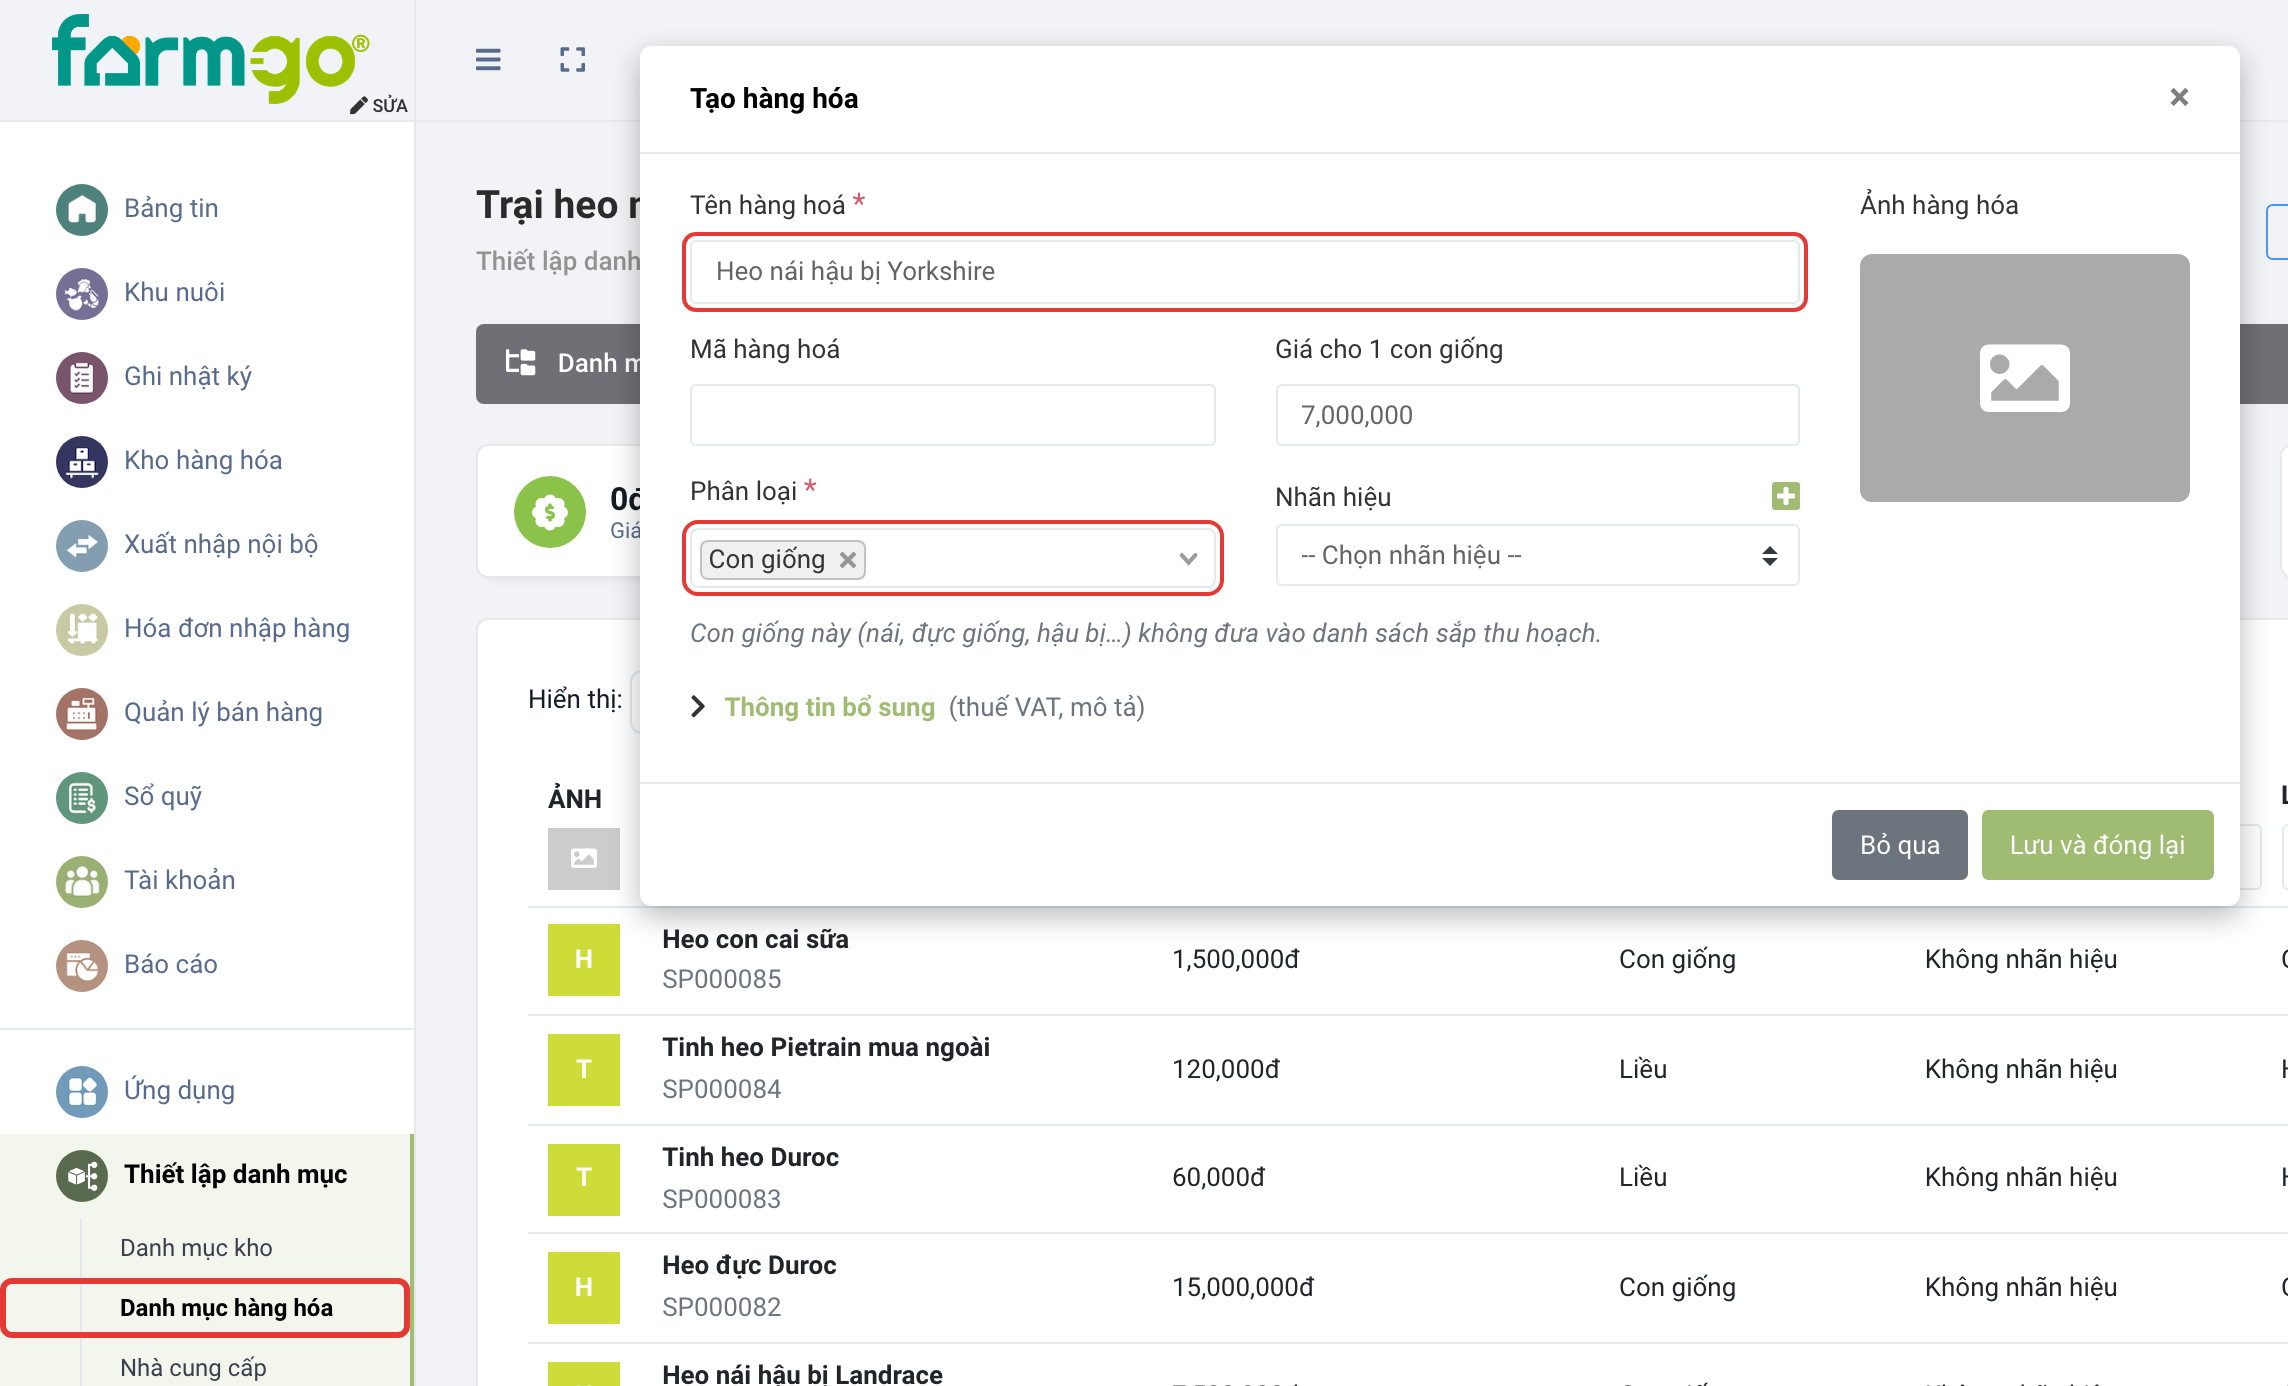Image resolution: width=2288 pixels, height=1386 pixels.
Task: Click the H thumbnail of Heo con cai sữa
Action: (x=584, y=959)
